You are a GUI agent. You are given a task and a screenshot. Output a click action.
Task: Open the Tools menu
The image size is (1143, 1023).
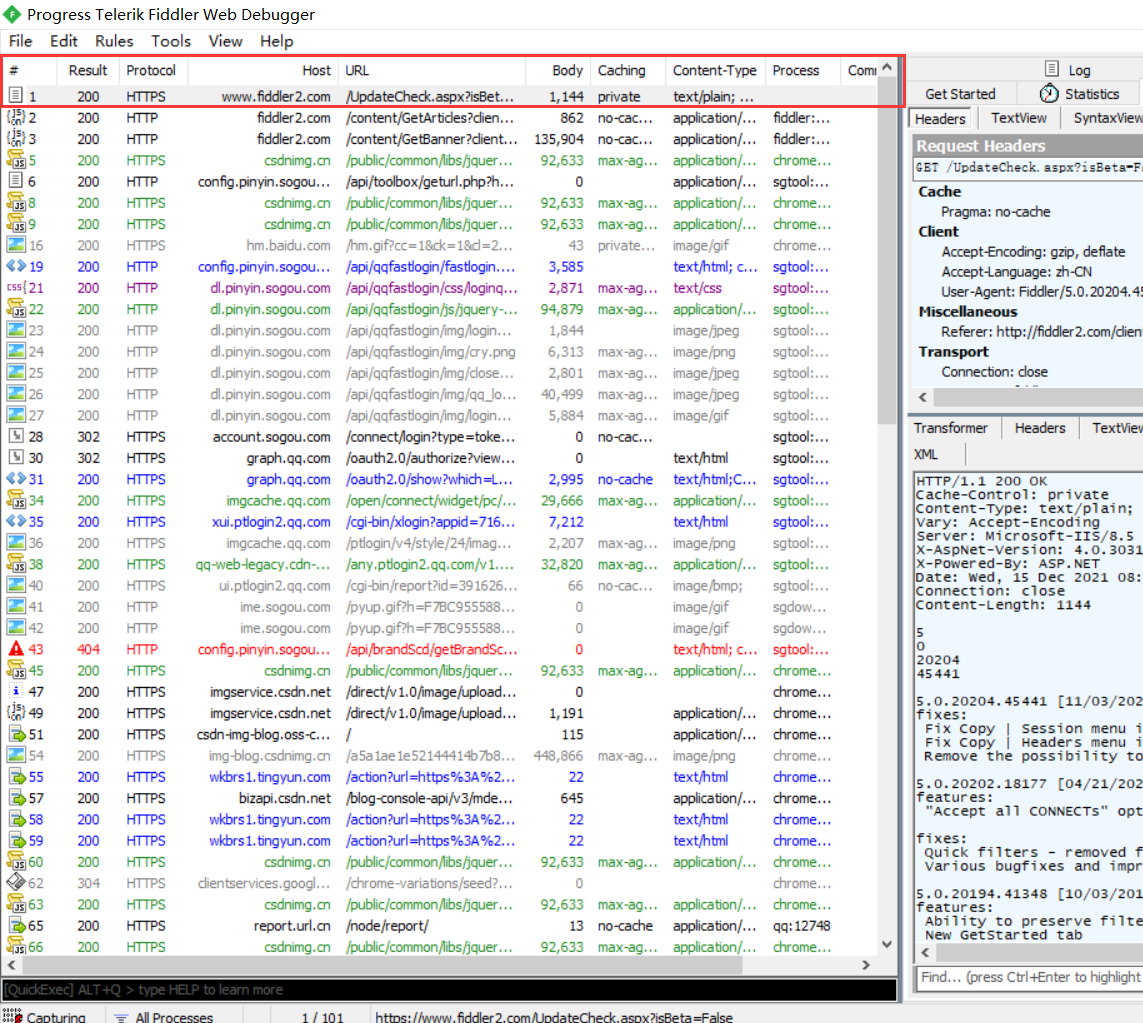[171, 41]
